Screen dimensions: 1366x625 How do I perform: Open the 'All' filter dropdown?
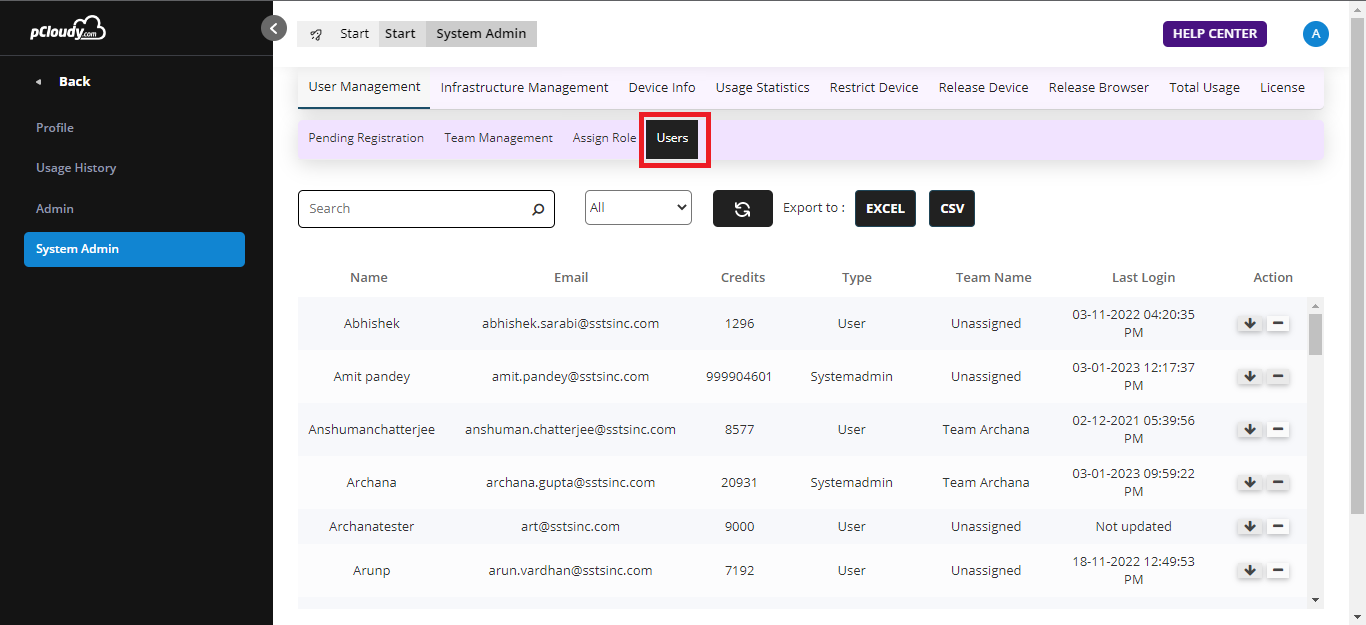pos(638,208)
